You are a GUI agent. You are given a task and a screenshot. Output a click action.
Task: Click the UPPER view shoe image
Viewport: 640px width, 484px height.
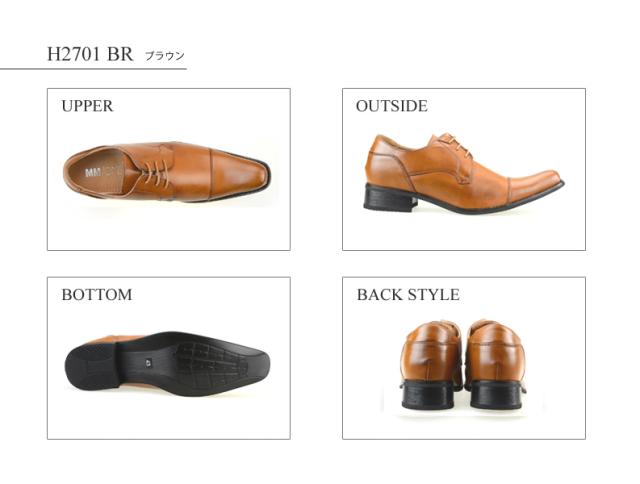click(167, 172)
